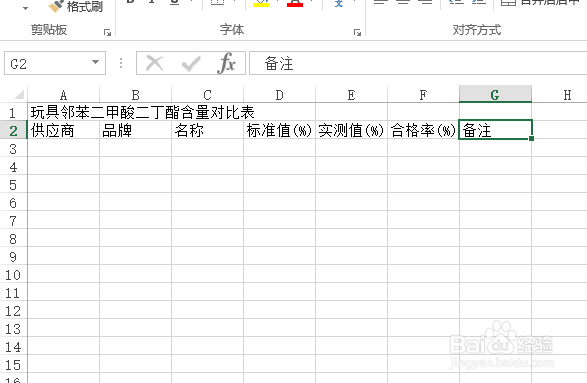Activate the Format Painter brush tool

[76, 6]
